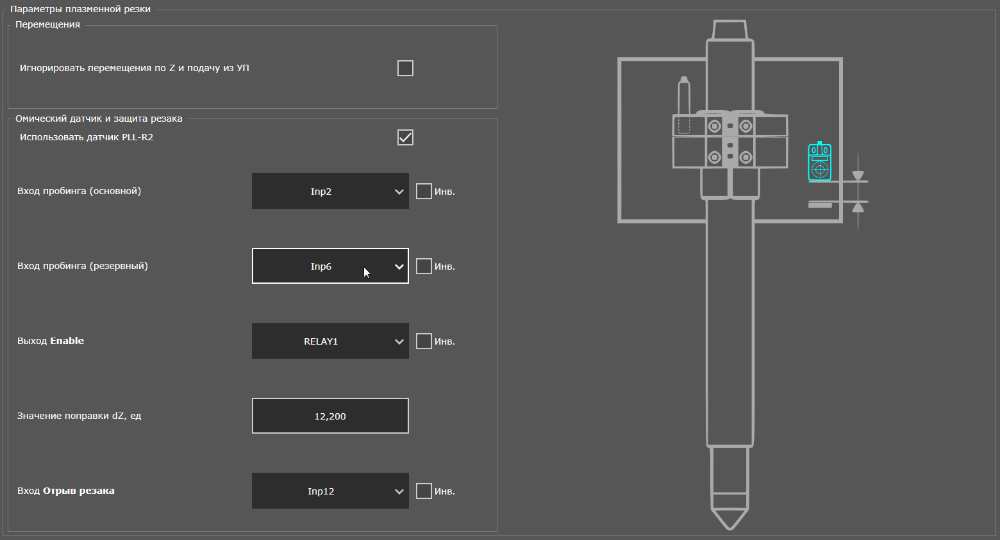Click the plasma torch diagram image
The image size is (1000, 540).
(x=743, y=275)
